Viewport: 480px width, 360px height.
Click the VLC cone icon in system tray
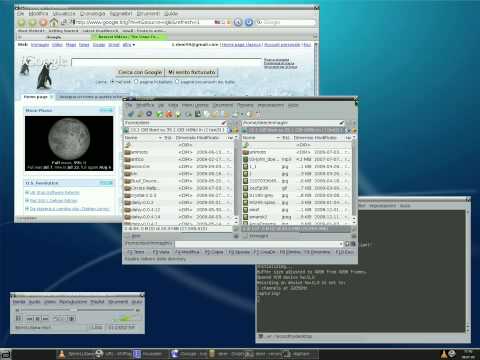[x=444, y=354]
